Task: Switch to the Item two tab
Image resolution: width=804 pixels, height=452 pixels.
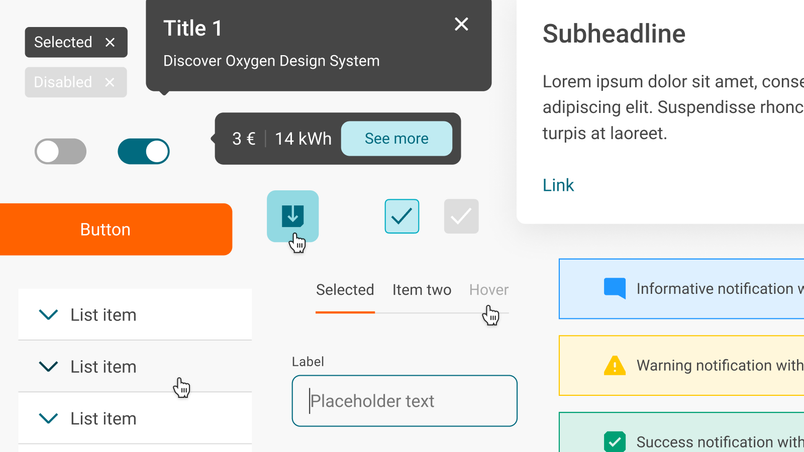Action: [x=422, y=290]
